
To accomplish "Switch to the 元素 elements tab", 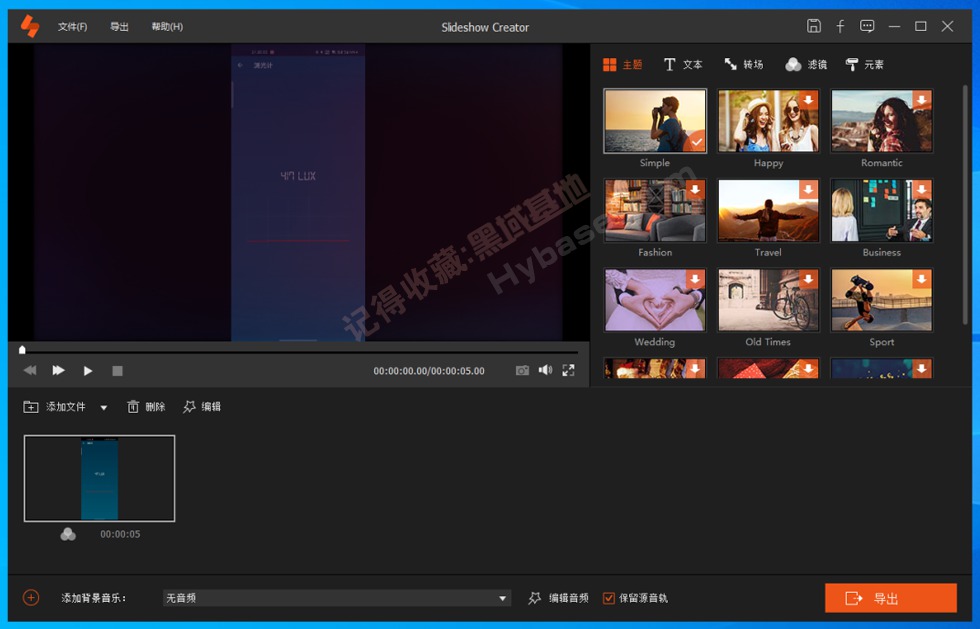I will 864,64.
